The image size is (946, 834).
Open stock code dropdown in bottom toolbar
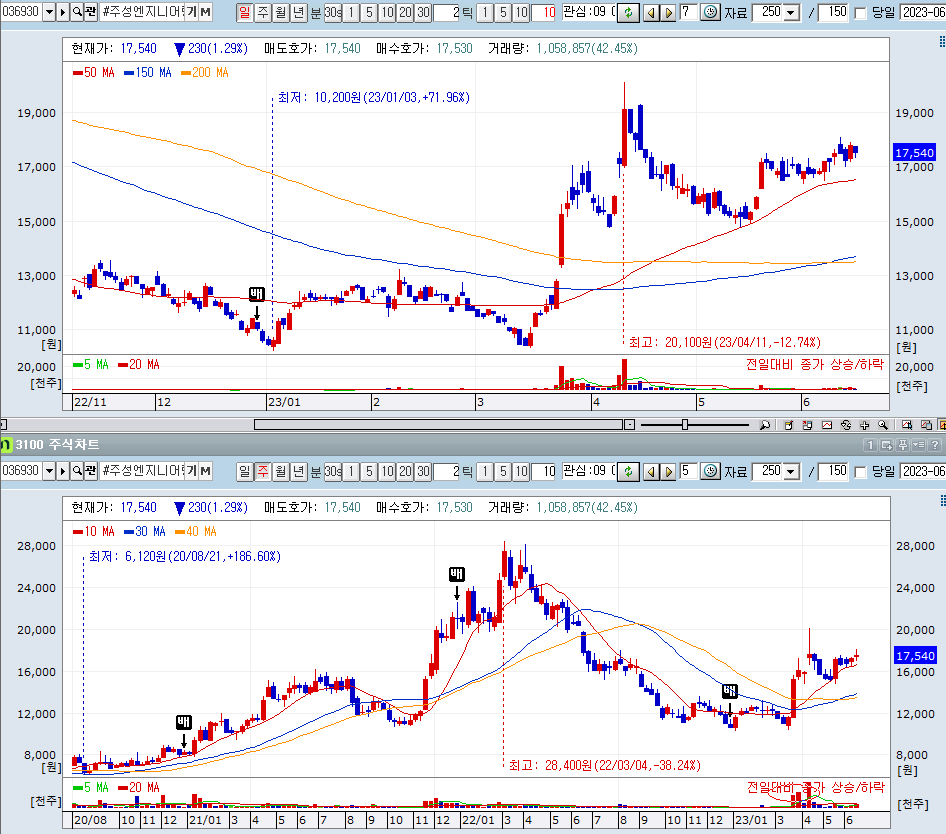click(x=49, y=471)
